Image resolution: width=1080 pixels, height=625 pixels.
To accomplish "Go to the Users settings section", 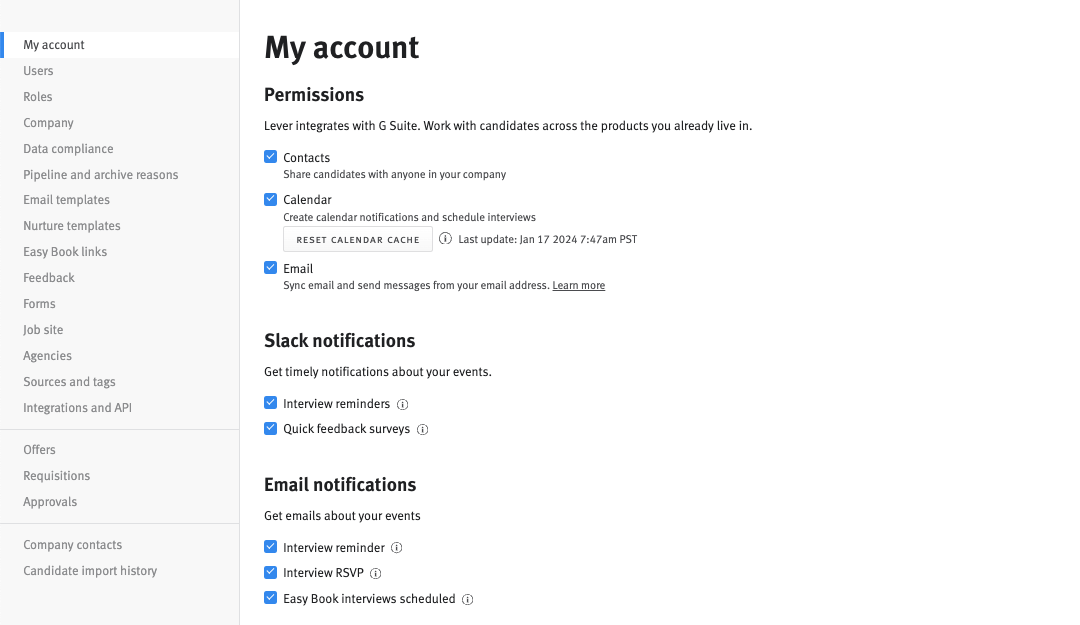I will (38, 70).
